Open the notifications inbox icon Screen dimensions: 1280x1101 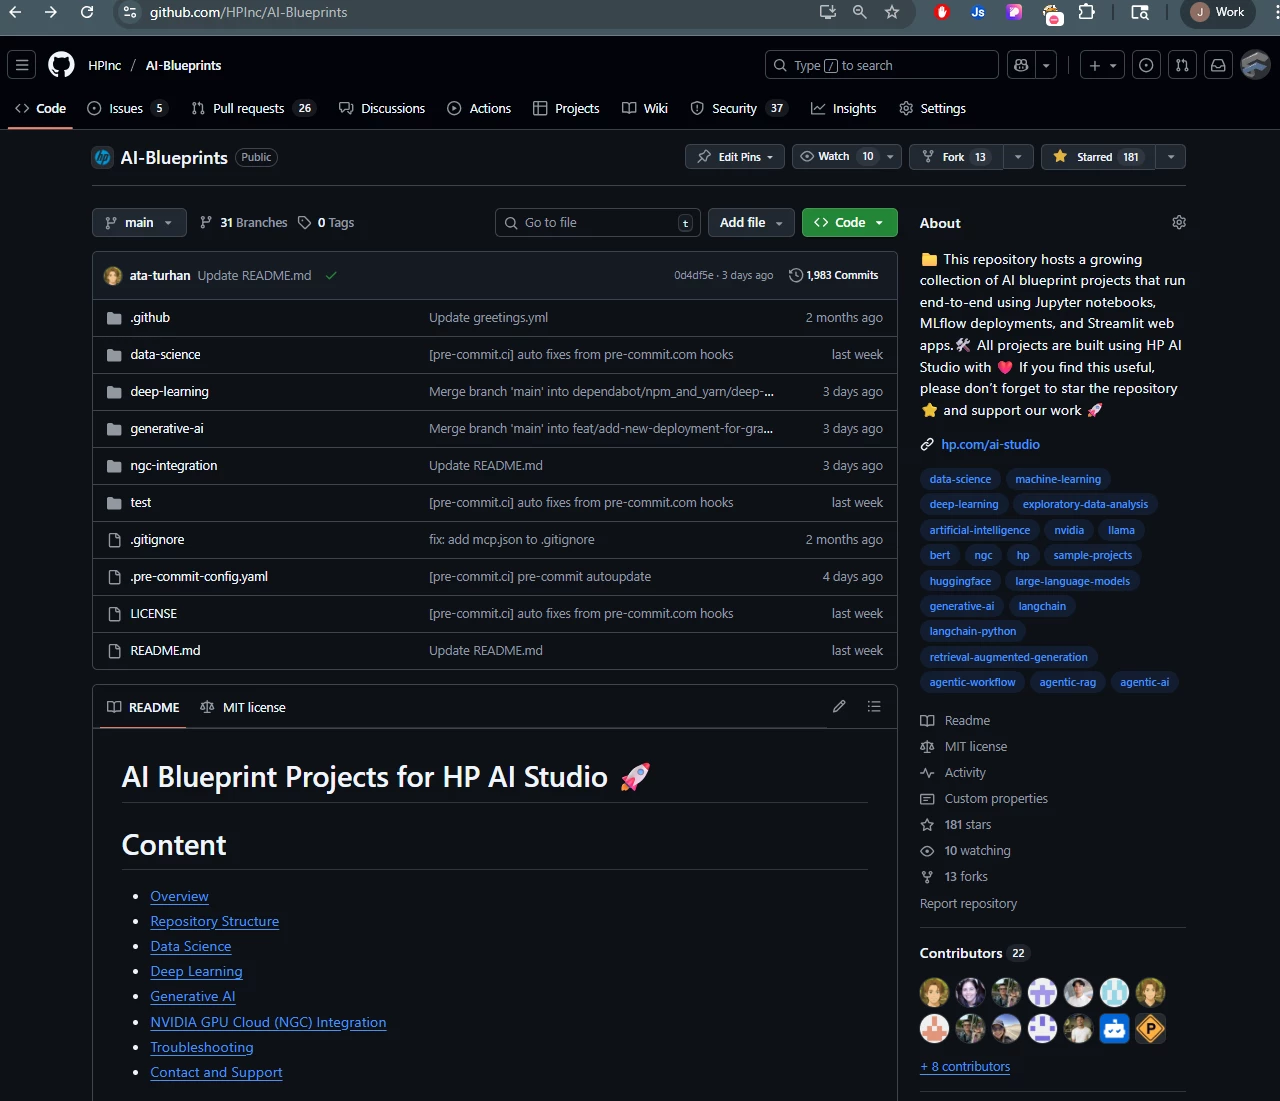click(x=1218, y=65)
